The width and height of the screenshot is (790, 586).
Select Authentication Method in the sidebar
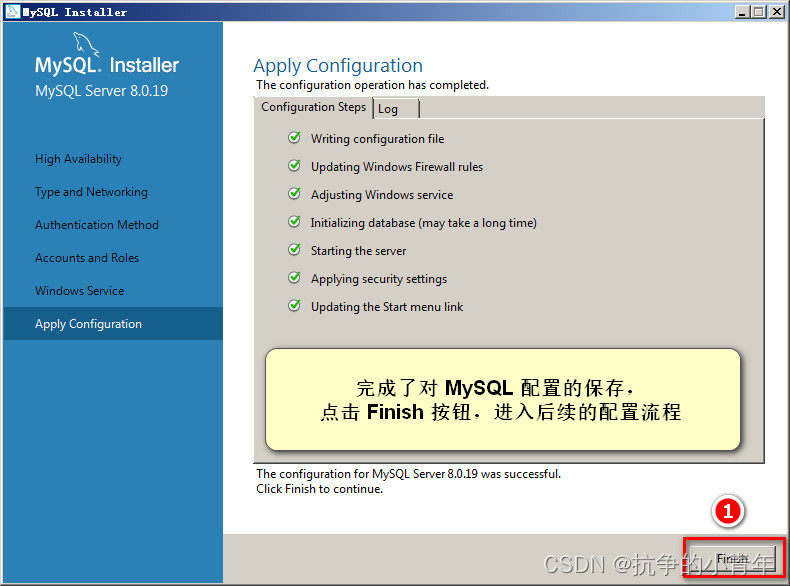click(x=97, y=225)
